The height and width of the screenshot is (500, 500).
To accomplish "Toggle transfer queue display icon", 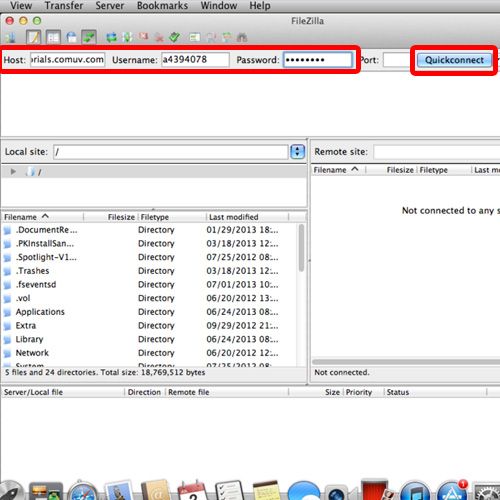I will coord(89,37).
